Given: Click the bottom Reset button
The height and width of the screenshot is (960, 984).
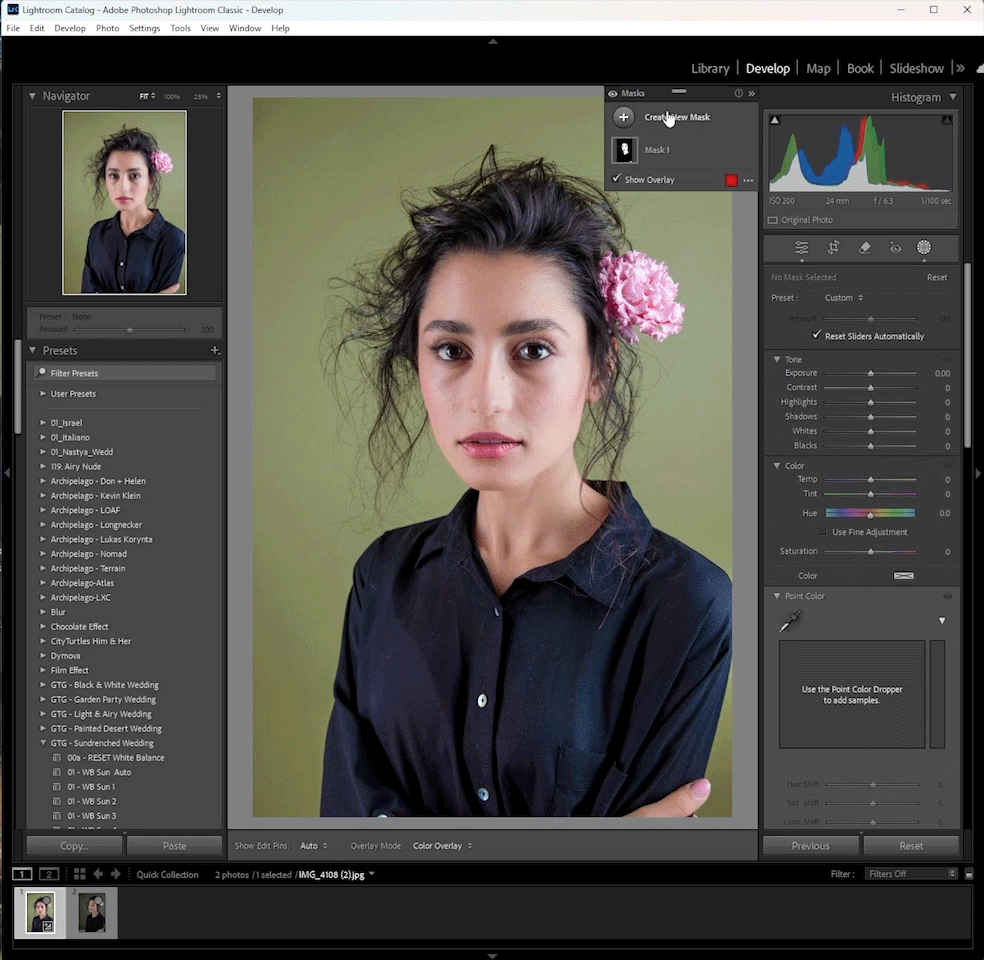Looking at the screenshot, I should click(911, 846).
